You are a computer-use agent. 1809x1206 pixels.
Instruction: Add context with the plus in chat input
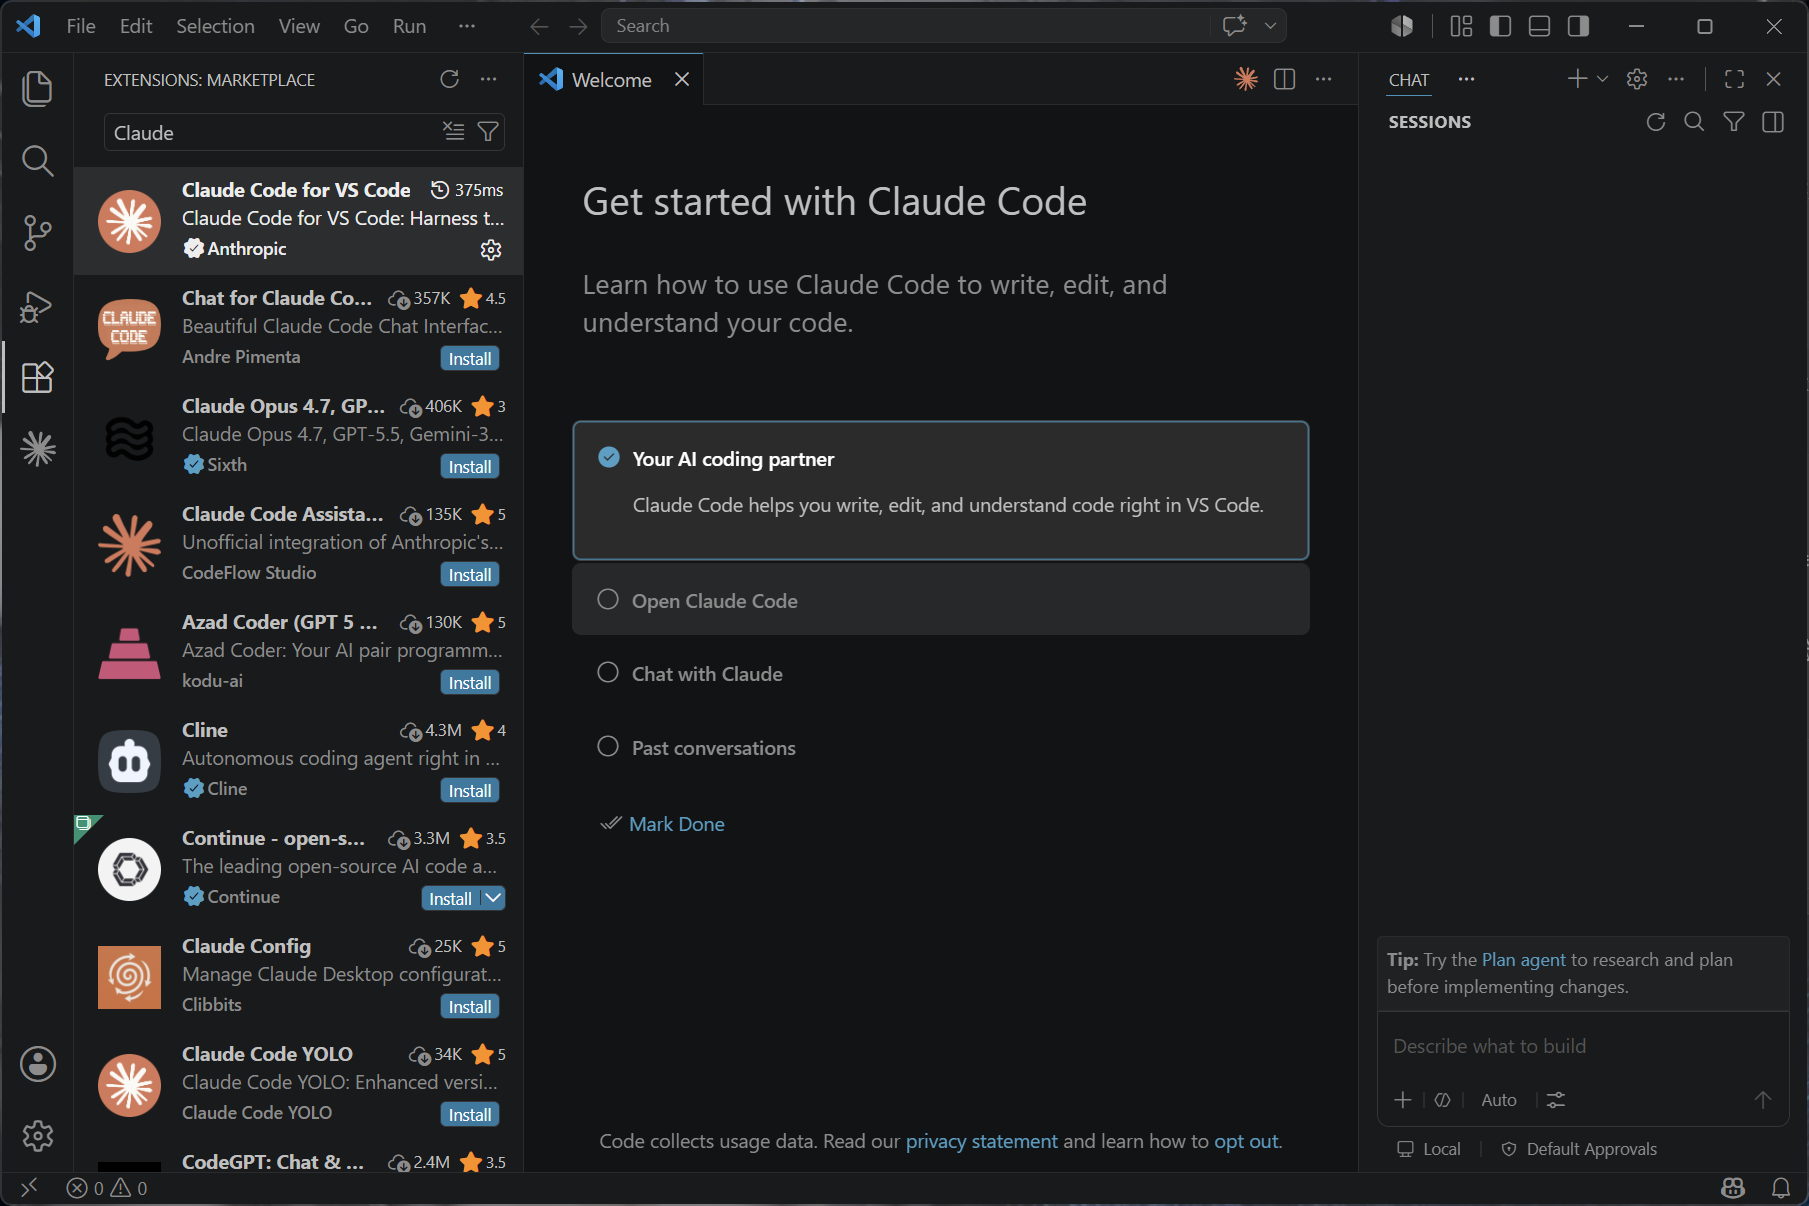[x=1403, y=1100]
